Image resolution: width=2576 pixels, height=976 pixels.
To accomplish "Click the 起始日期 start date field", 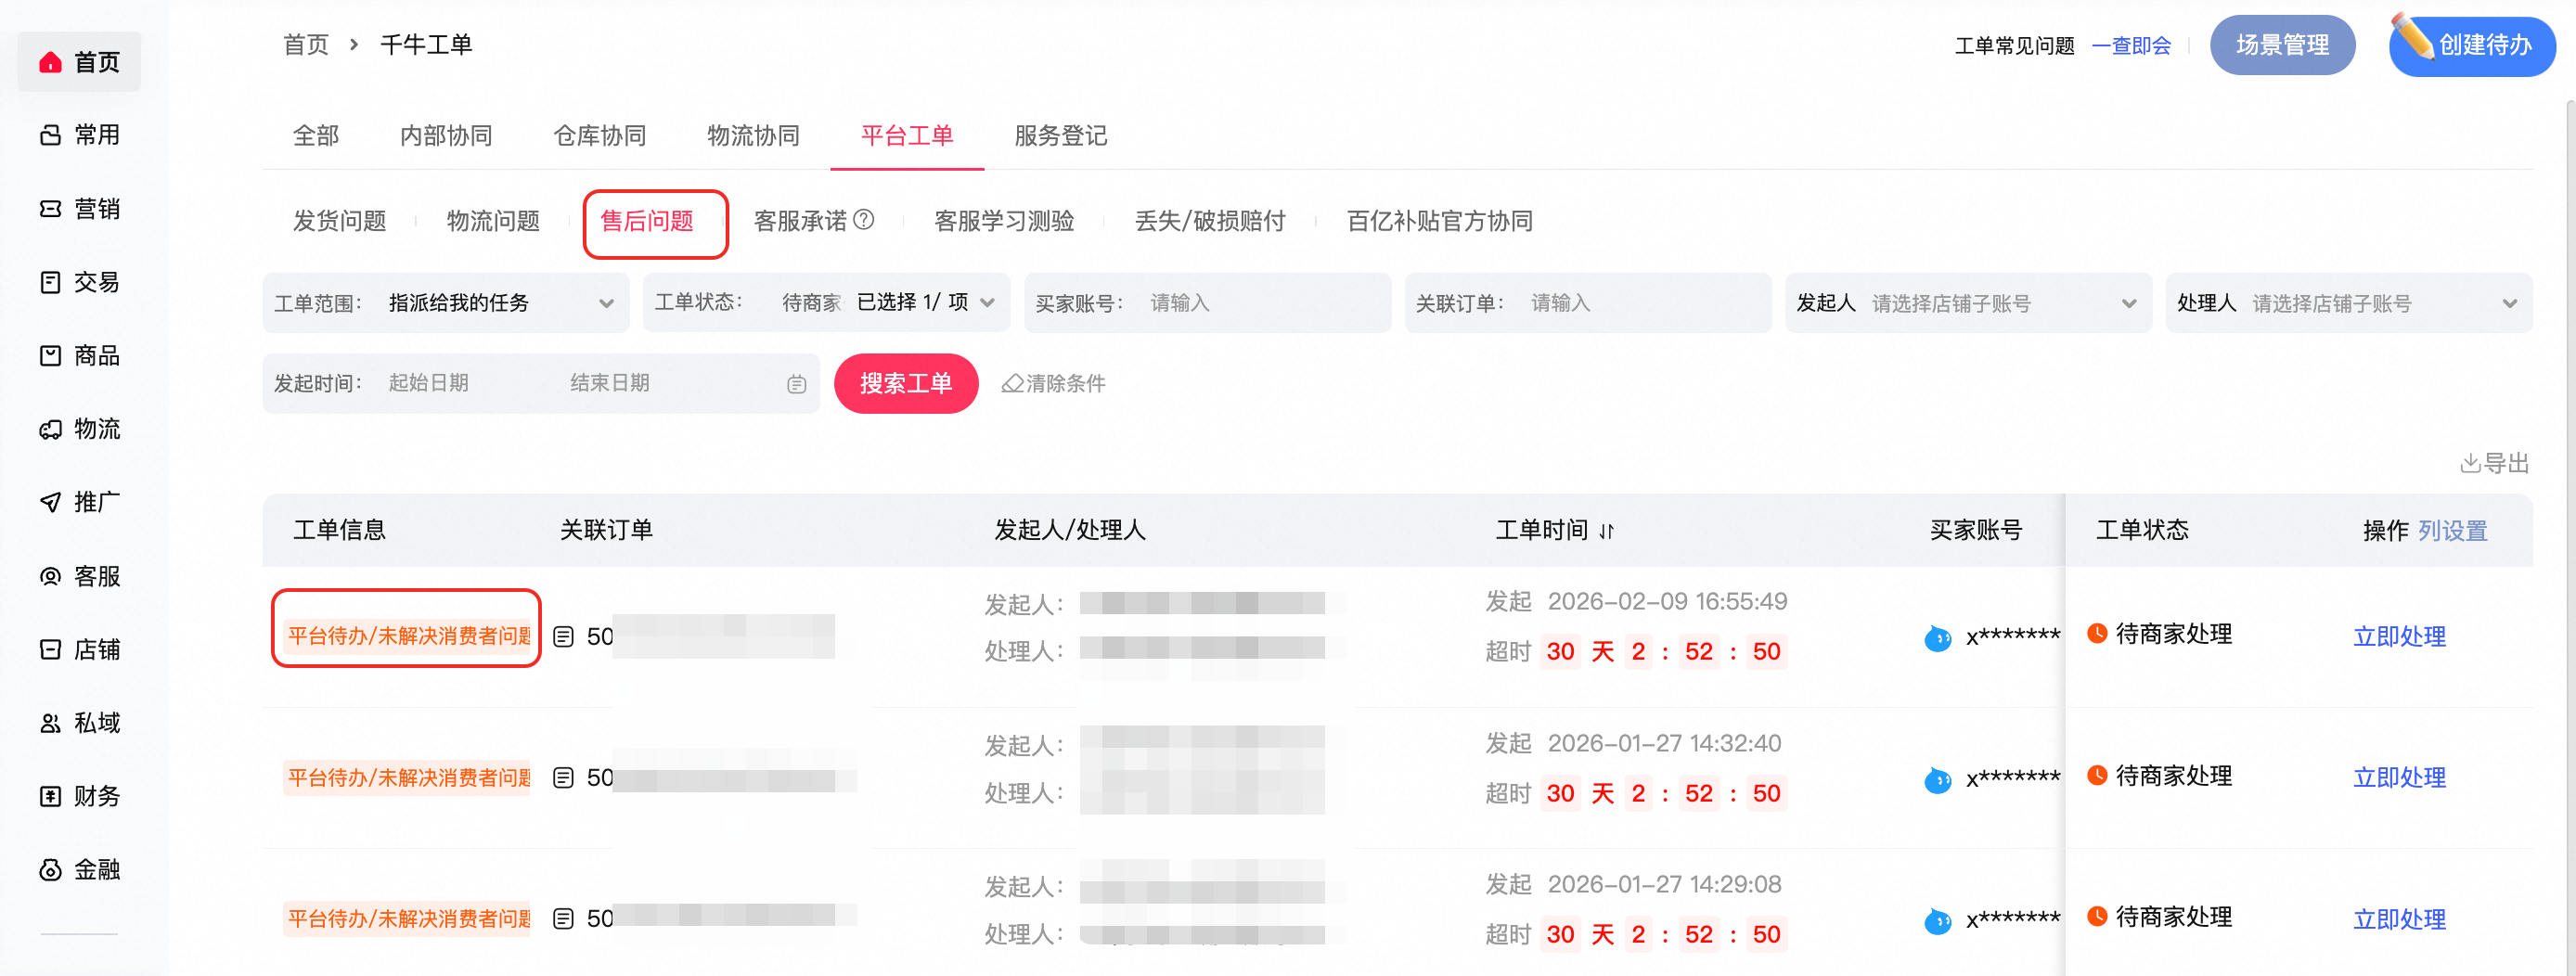I will point(428,383).
